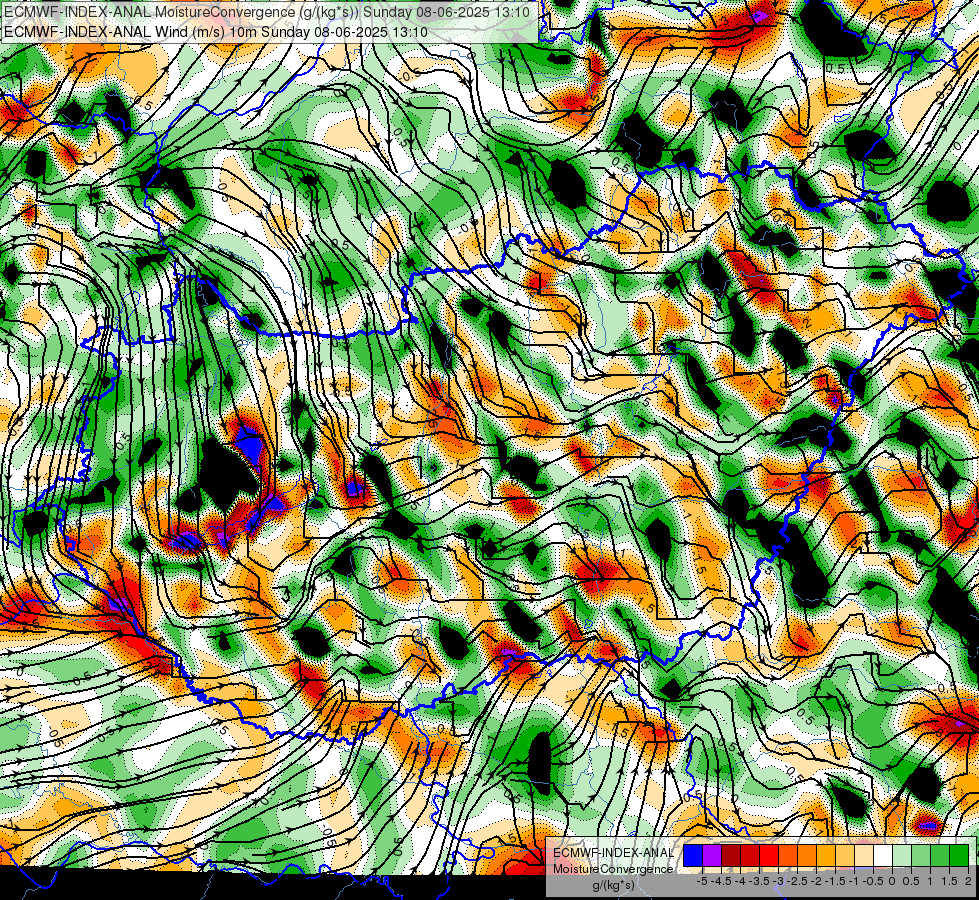
Task: Click the -4 legend scale value
Action: pos(740,881)
